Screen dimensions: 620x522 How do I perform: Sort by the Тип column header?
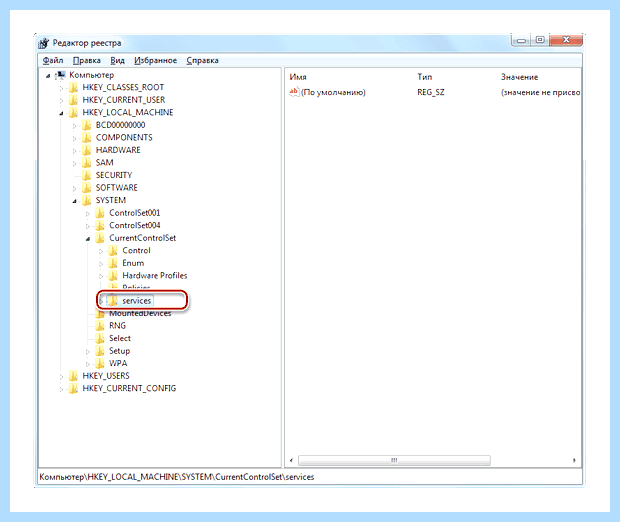[x=424, y=77]
